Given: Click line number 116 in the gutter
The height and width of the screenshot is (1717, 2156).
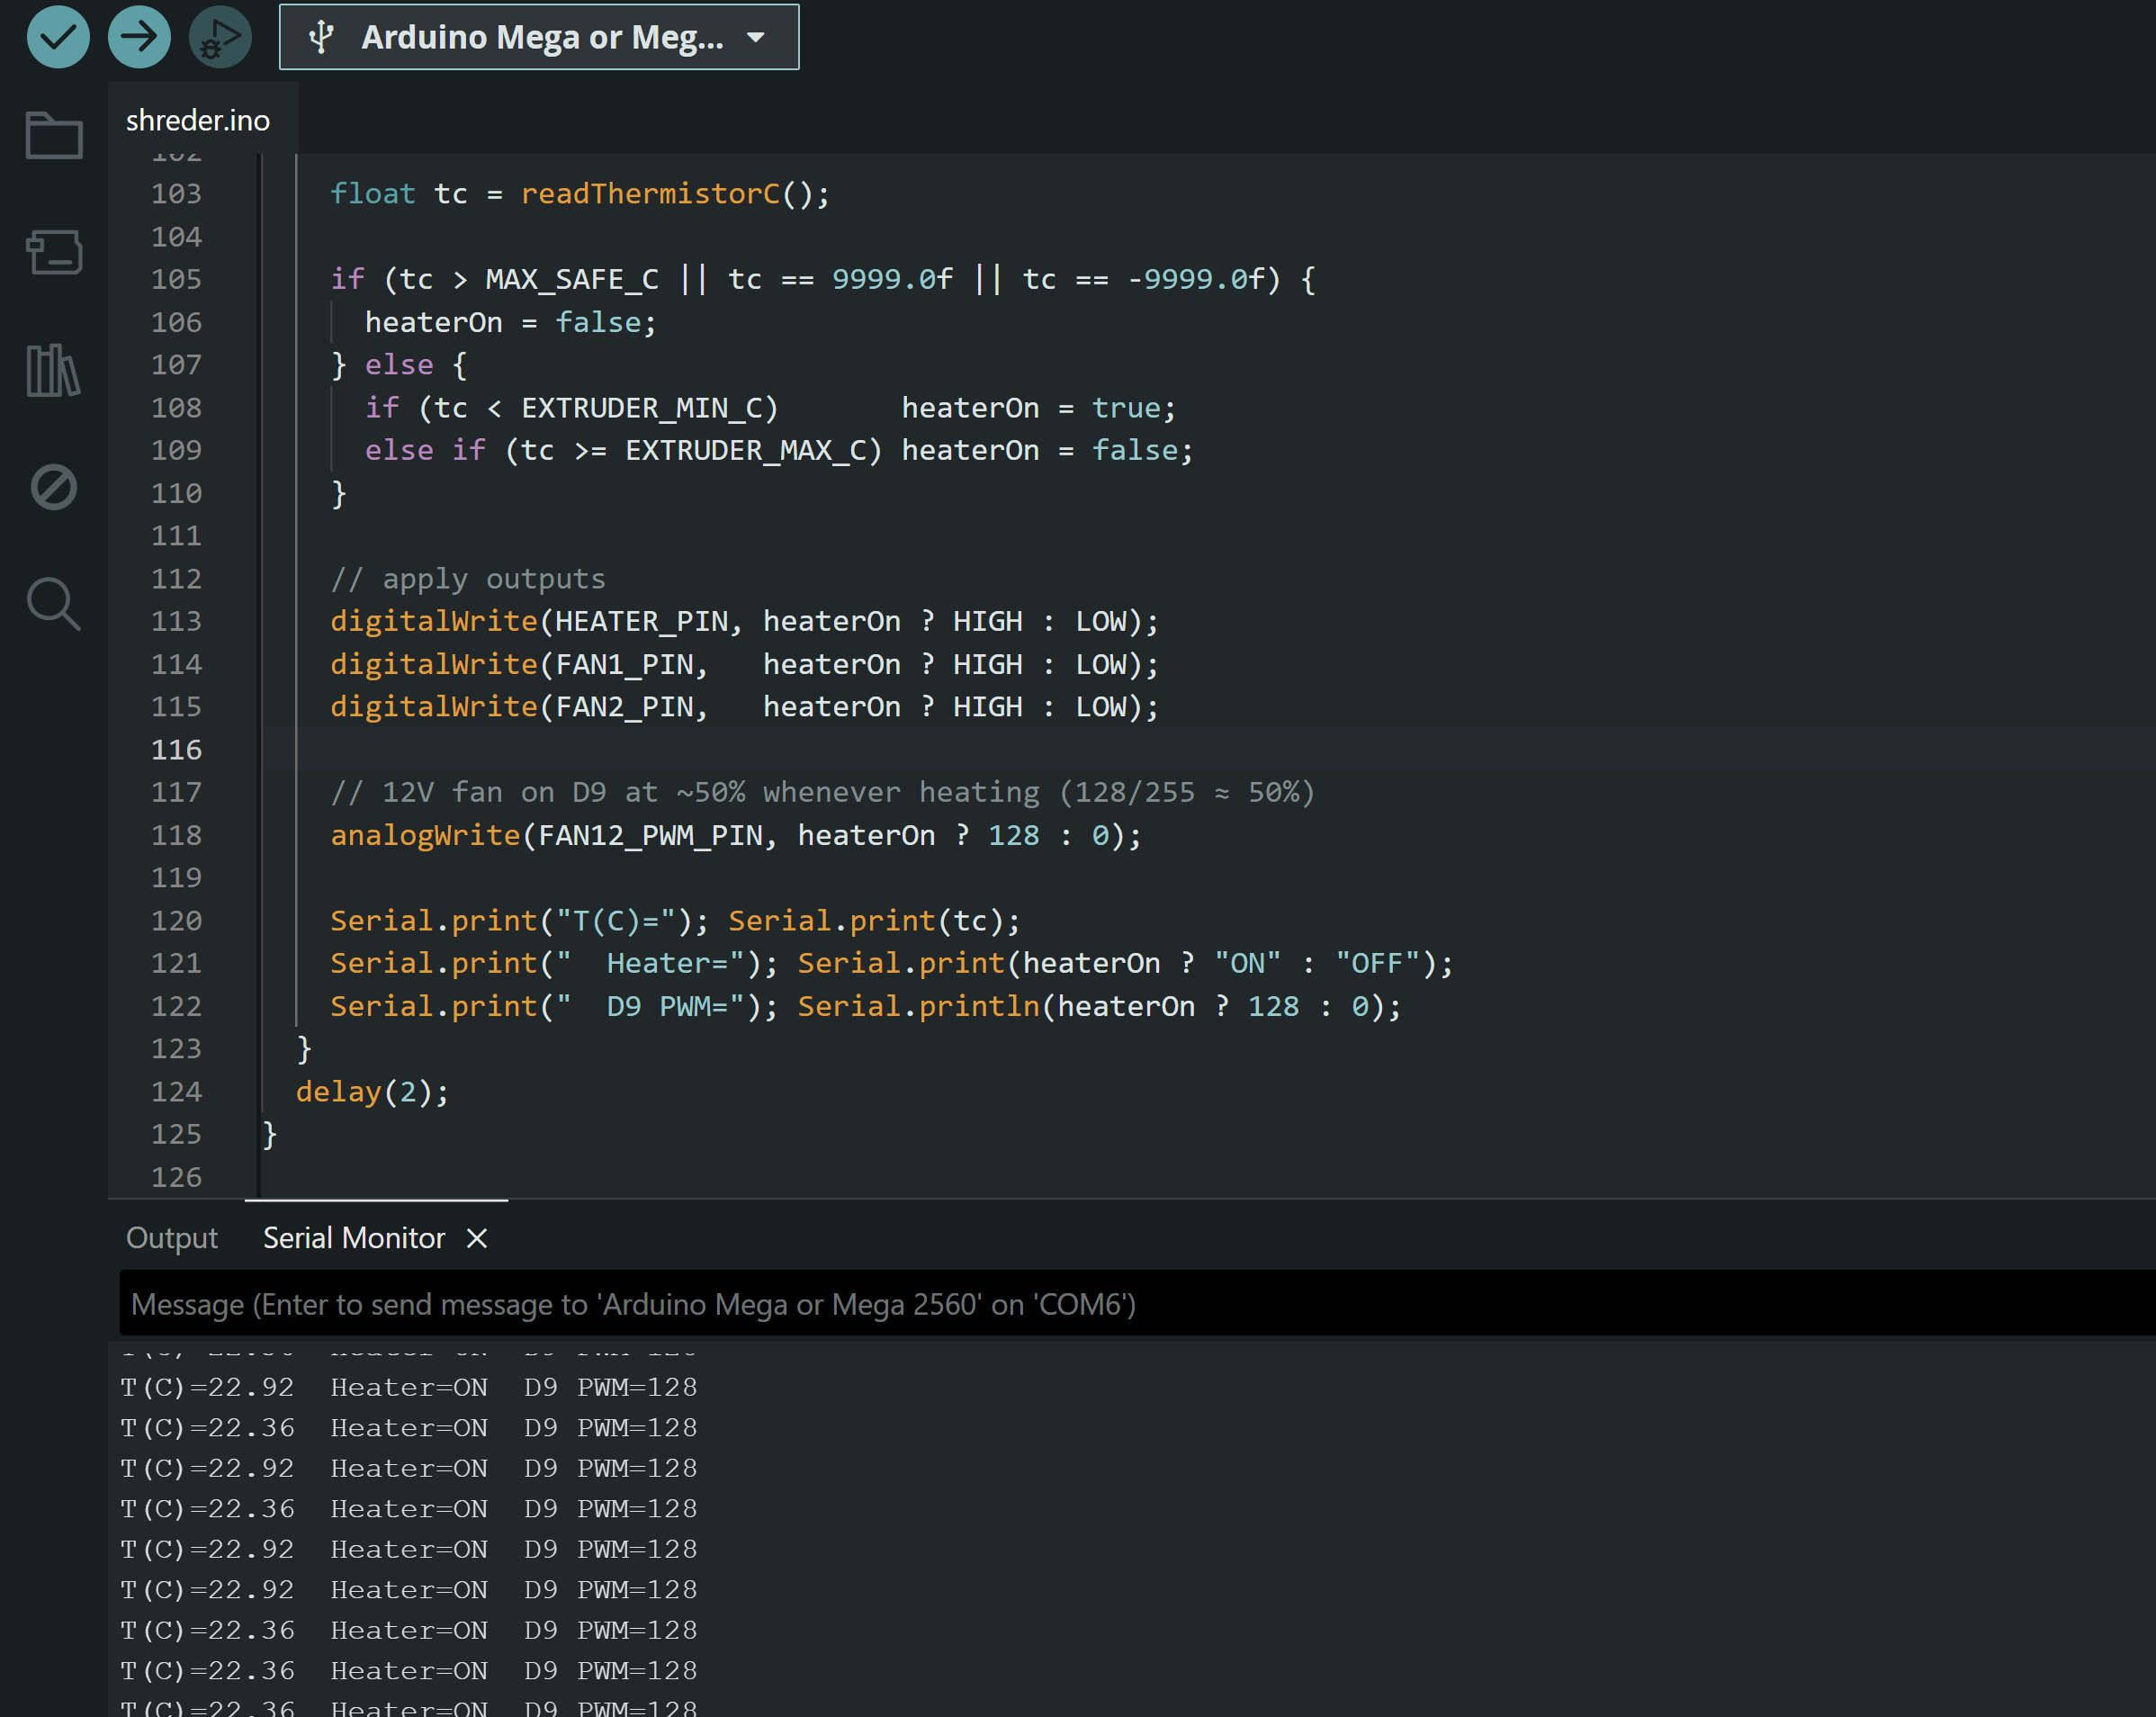Looking at the screenshot, I should [176, 749].
